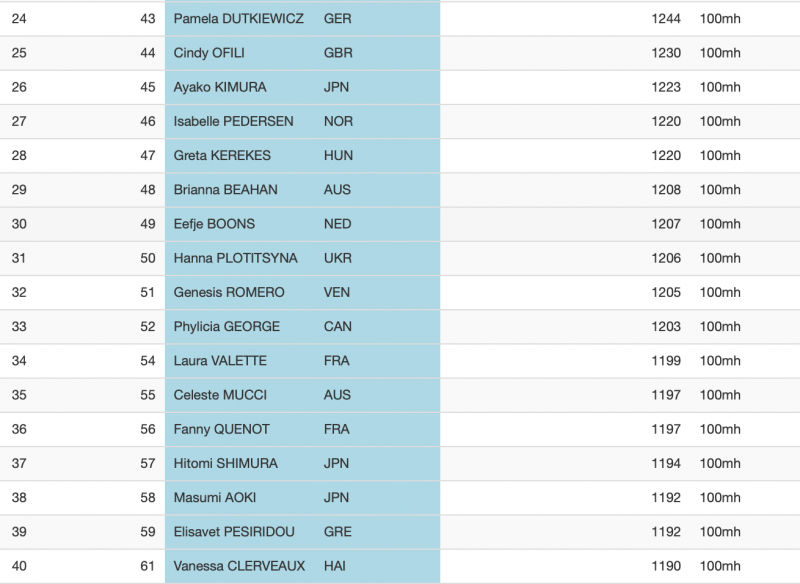Click athlete name Pamela DUTKIEWICZ

[x=238, y=19]
